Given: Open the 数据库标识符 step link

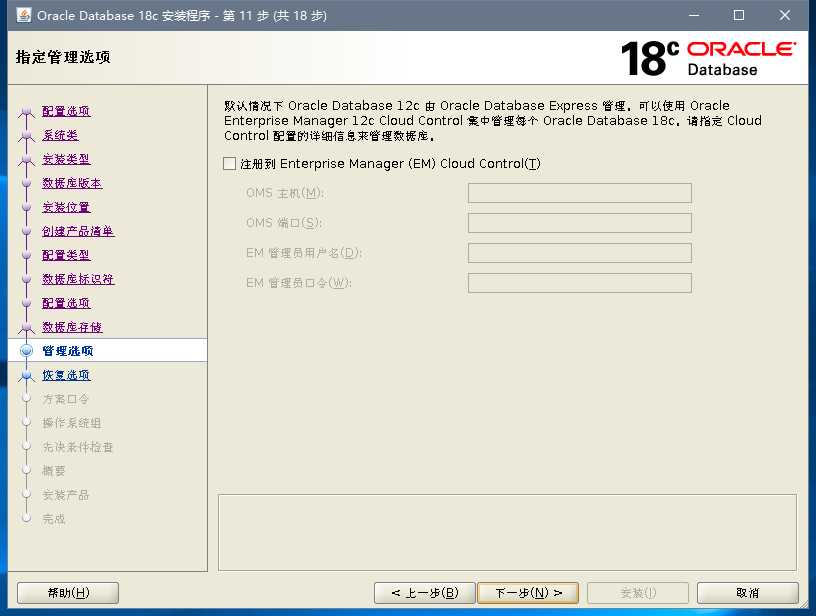Looking at the screenshot, I should point(78,279).
